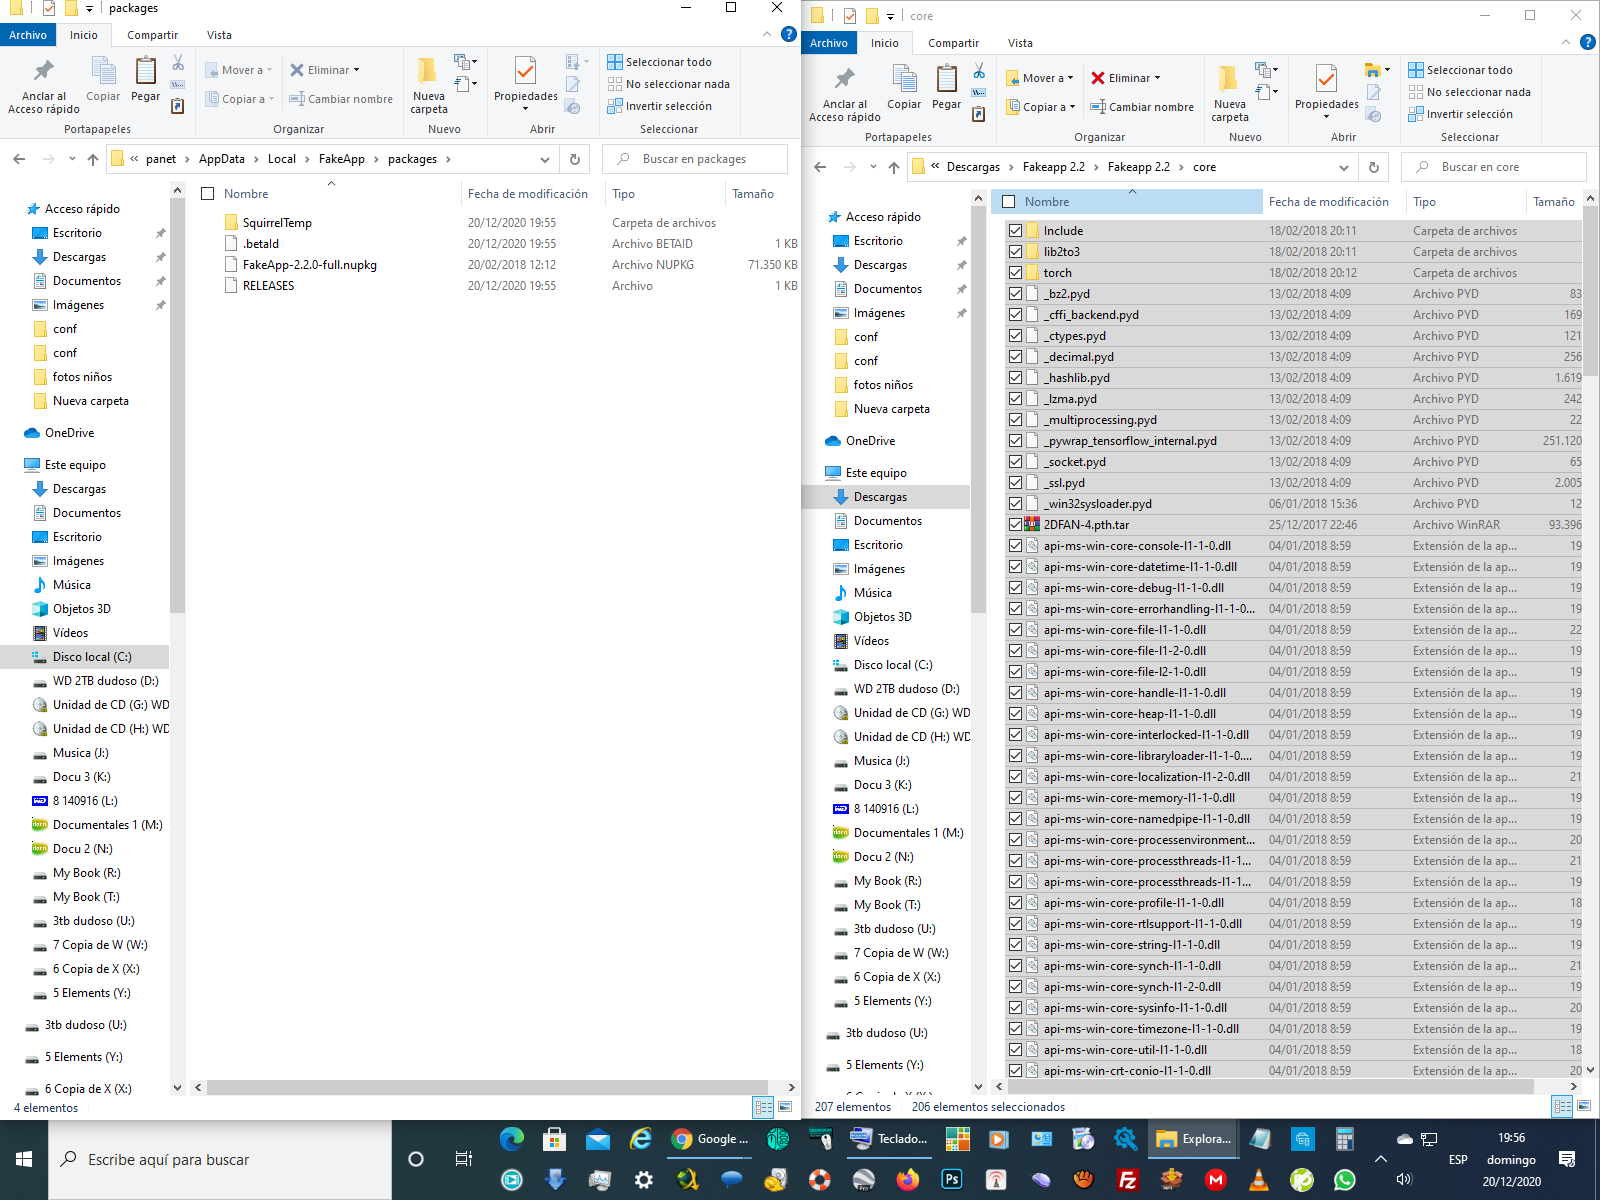Image resolution: width=1600 pixels, height=1200 pixels.
Task: Click the red Eliminar icon in core window
Action: [1098, 78]
